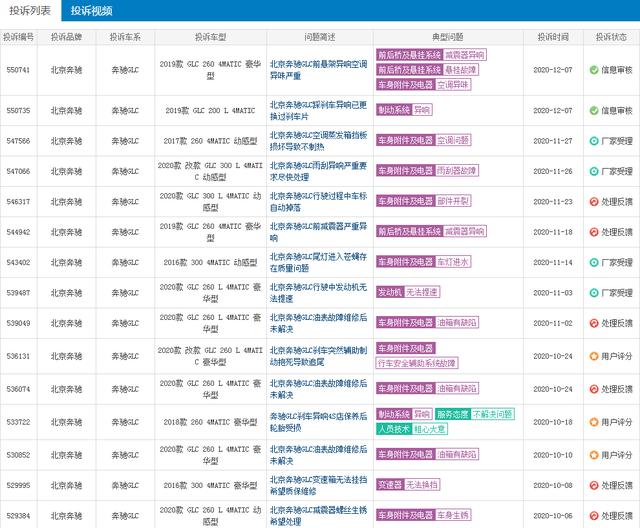Open complaint about 尾灯进入苍蝇
Viewport: 640px width, 528px height.
click(x=318, y=262)
